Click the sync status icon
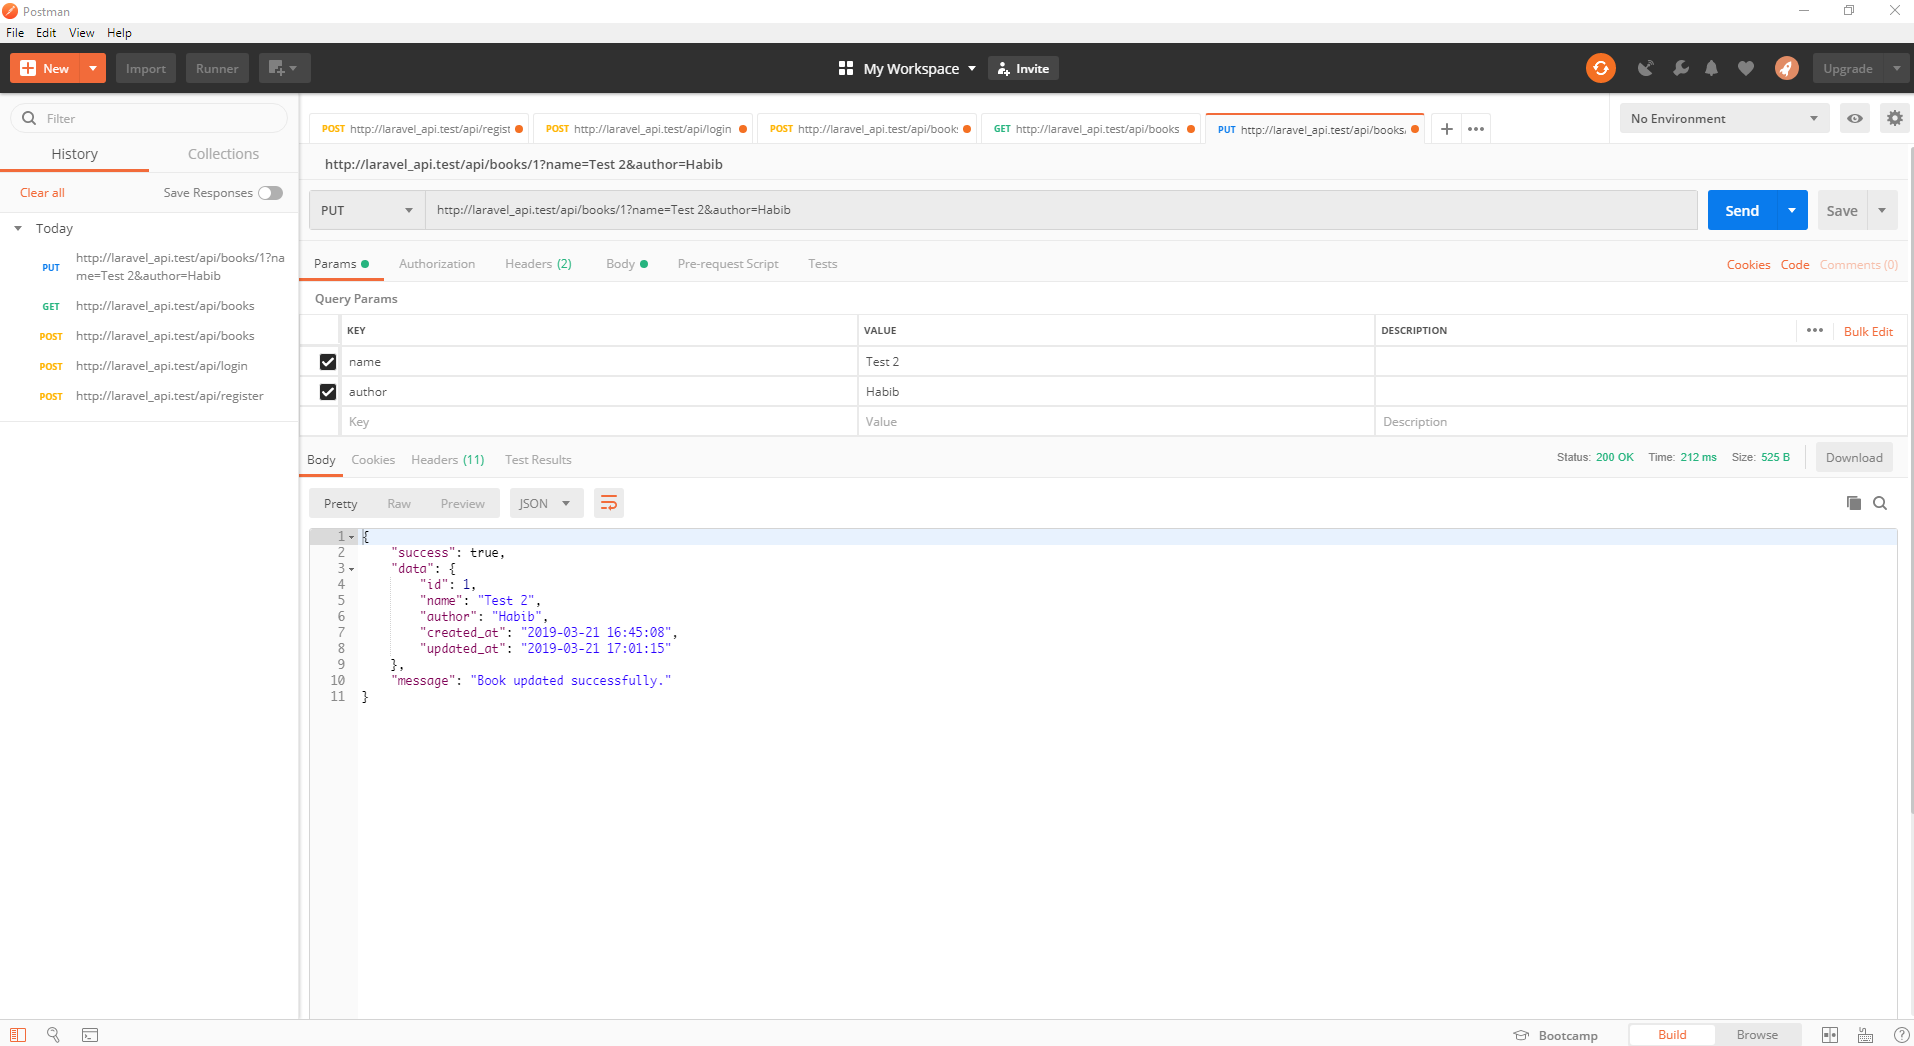1914x1046 pixels. 1600,68
